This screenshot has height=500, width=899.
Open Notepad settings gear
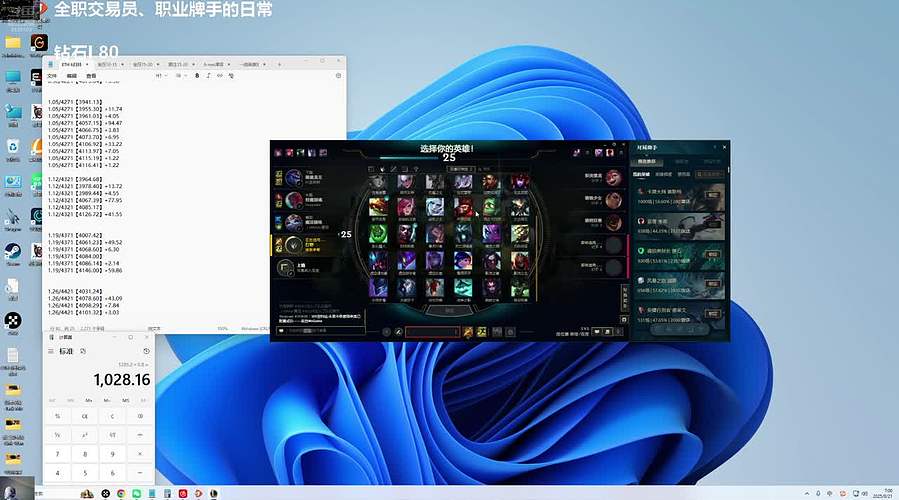click(x=338, y=76)
